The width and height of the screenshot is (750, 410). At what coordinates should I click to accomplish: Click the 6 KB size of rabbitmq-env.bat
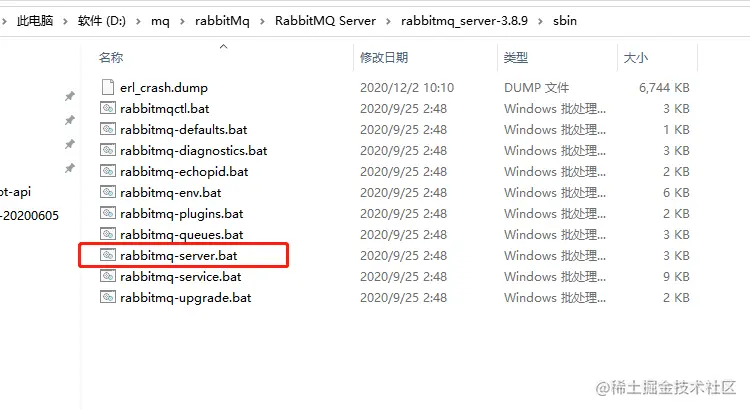click(x=676, y=192)
